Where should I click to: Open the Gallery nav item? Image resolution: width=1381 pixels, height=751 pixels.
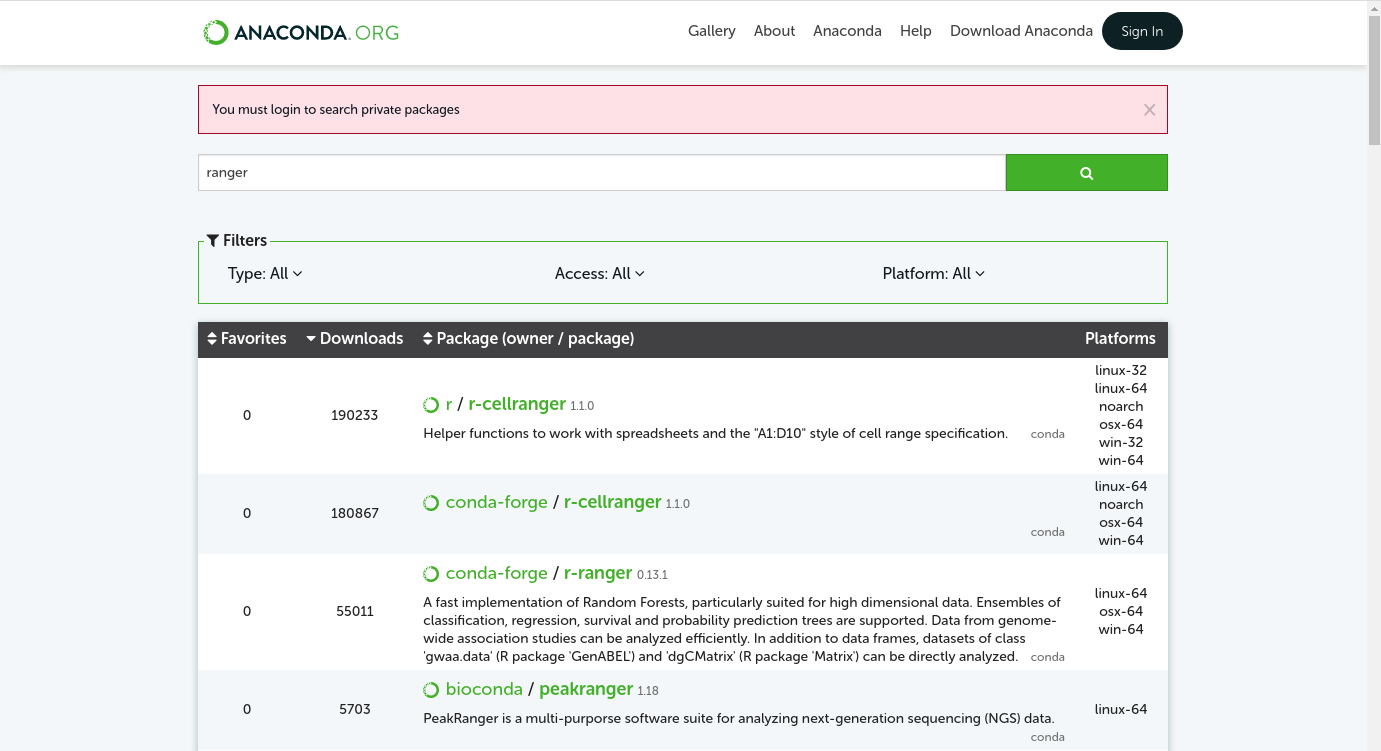(x=712, y=31)
